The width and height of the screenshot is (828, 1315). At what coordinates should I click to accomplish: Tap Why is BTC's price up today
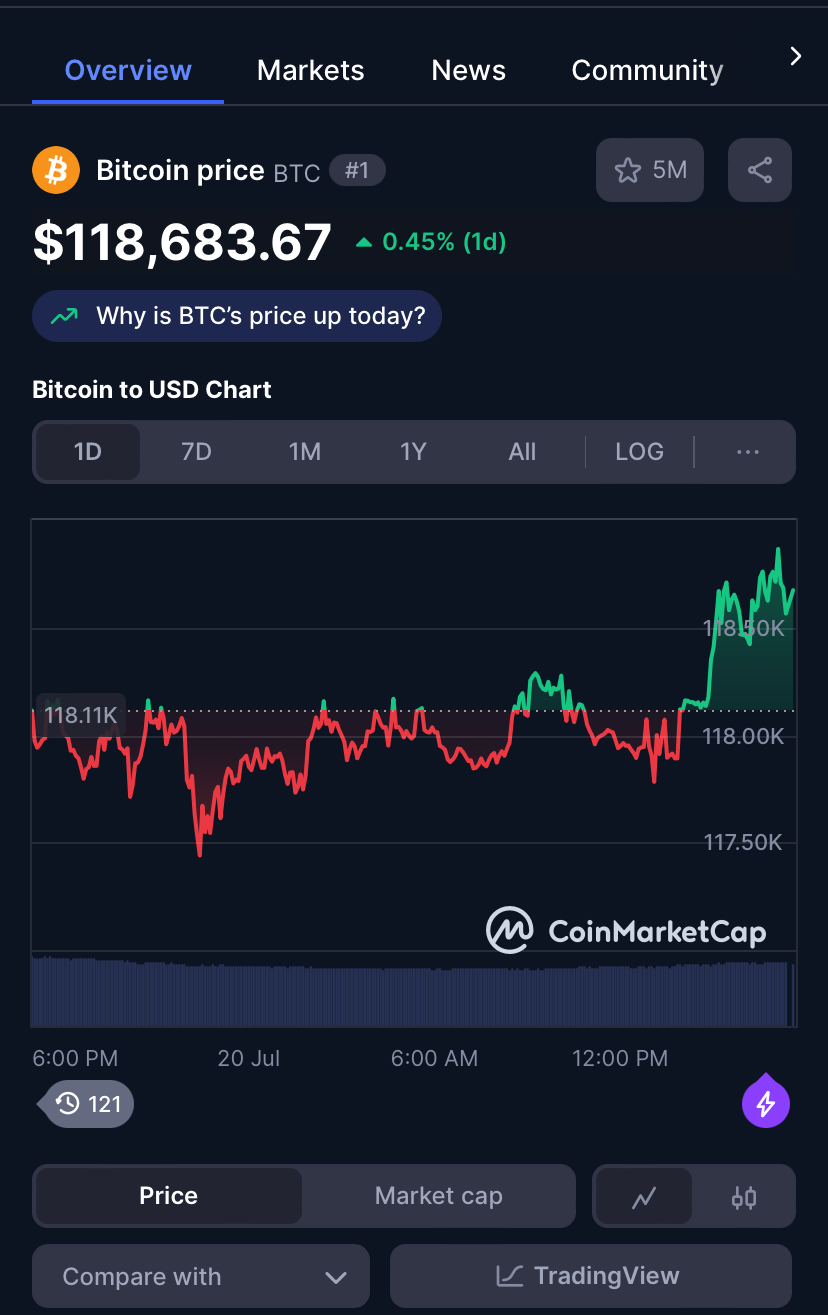point(237,316)
